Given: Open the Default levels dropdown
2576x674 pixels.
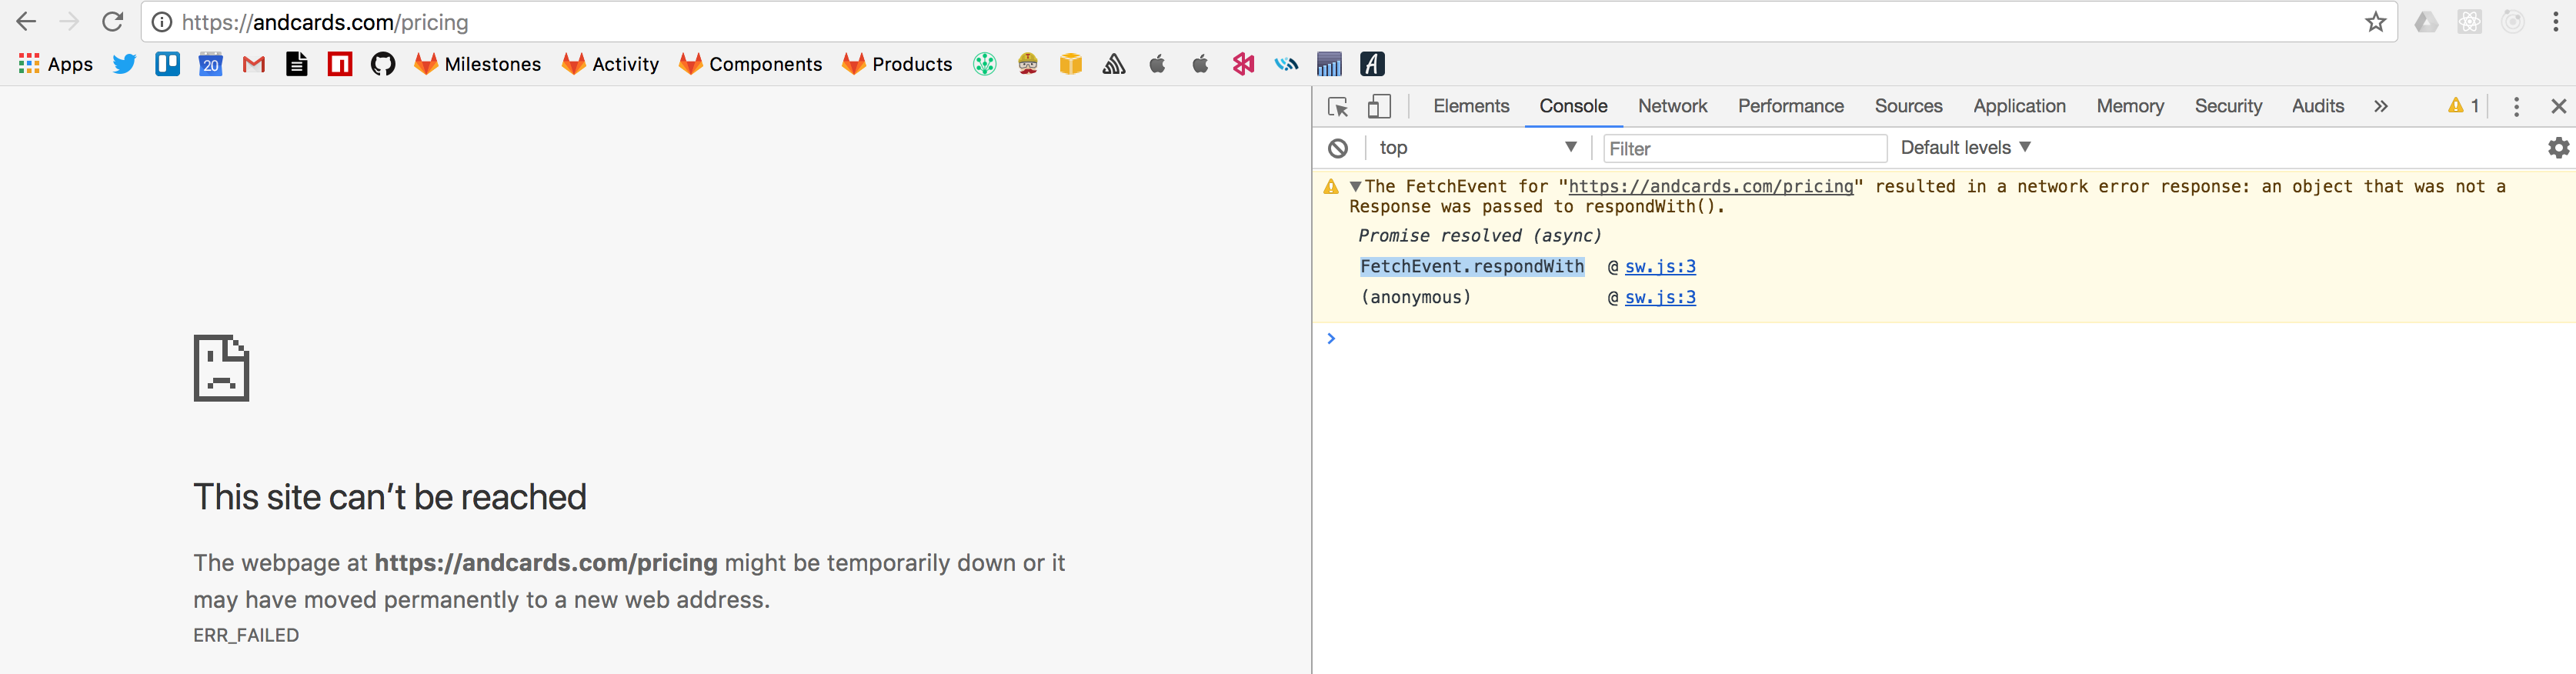Looking at the screenshot, I should (1966, 148).
